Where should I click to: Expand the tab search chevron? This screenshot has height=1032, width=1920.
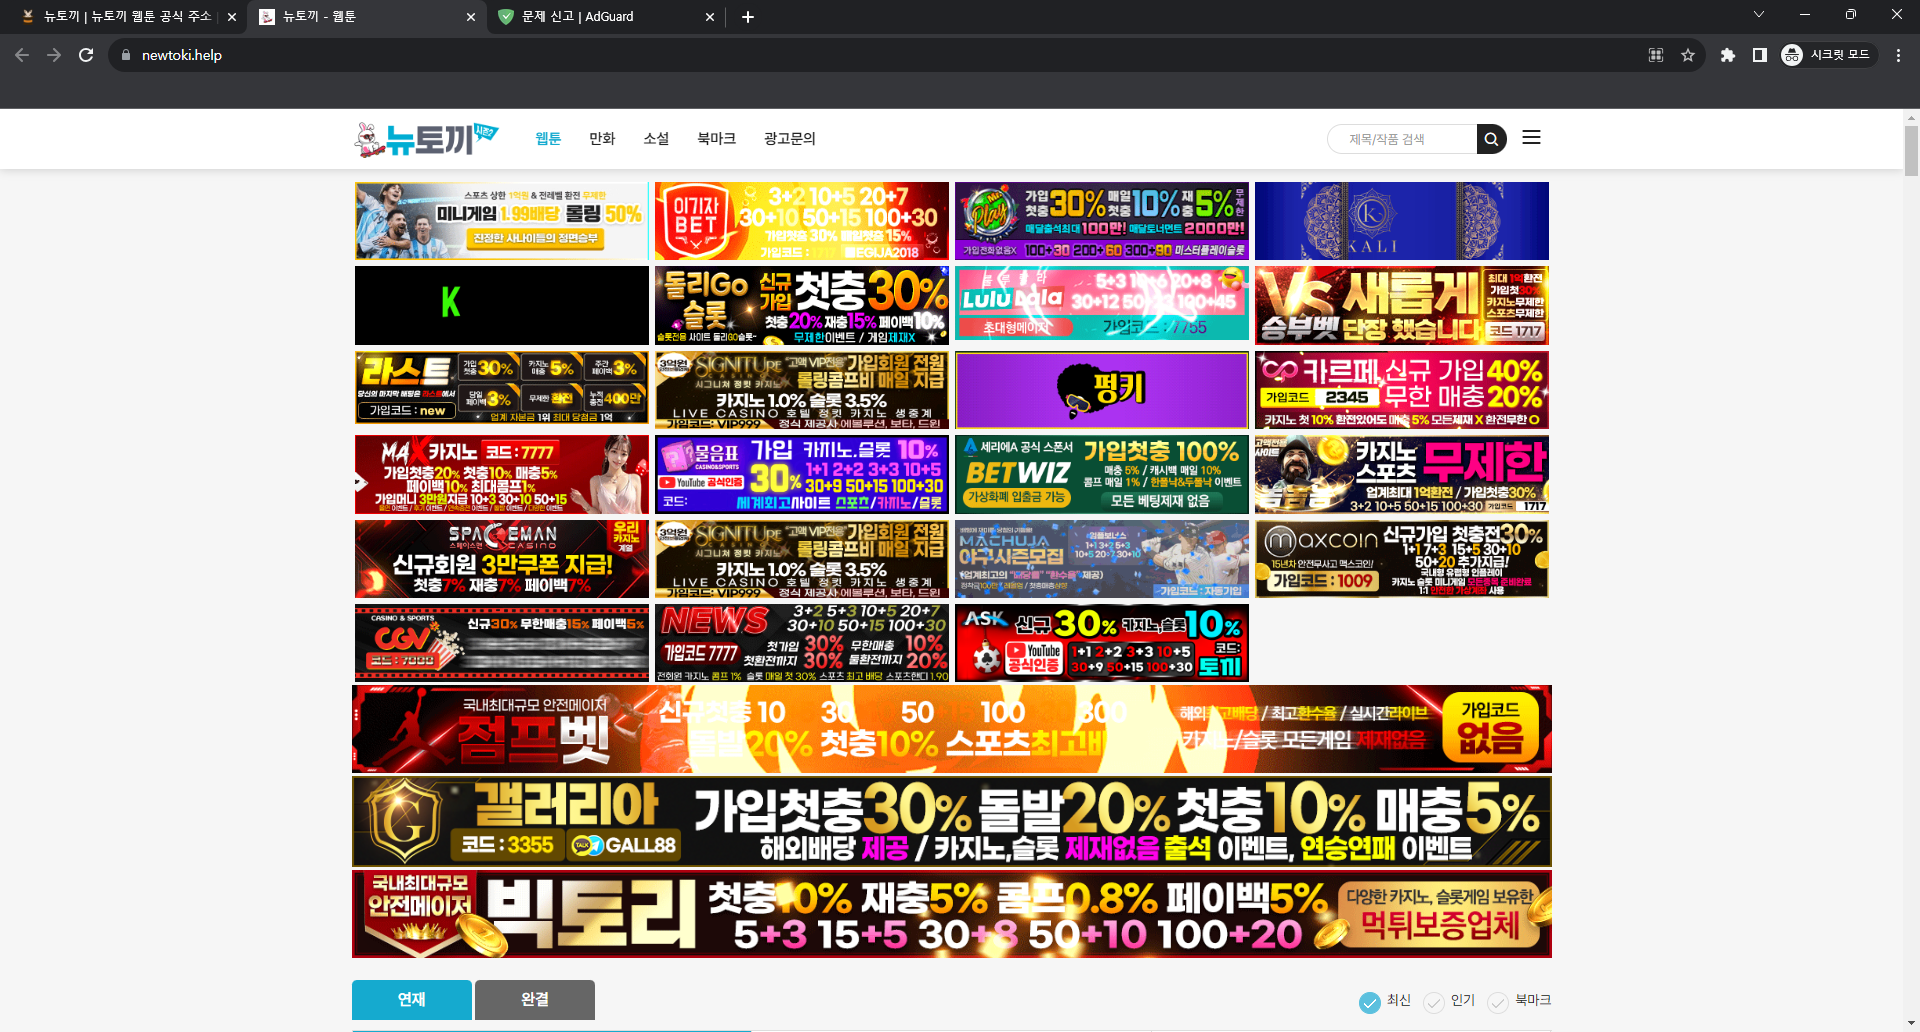(x=1759, y=15)
